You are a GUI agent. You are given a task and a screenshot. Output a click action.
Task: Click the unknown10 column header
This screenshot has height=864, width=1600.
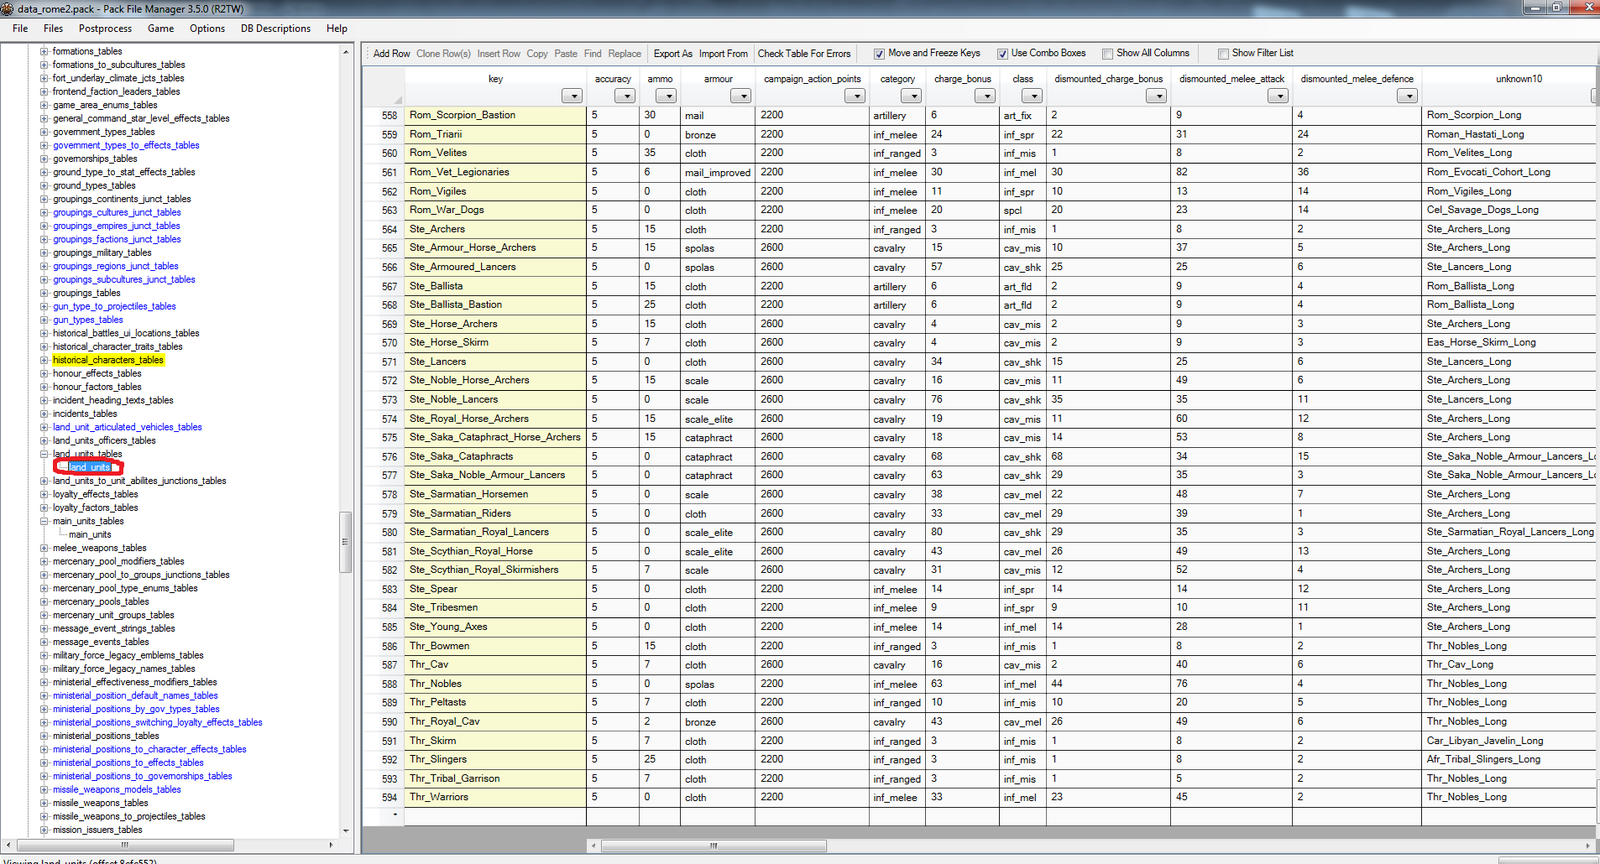(1518, 79)
